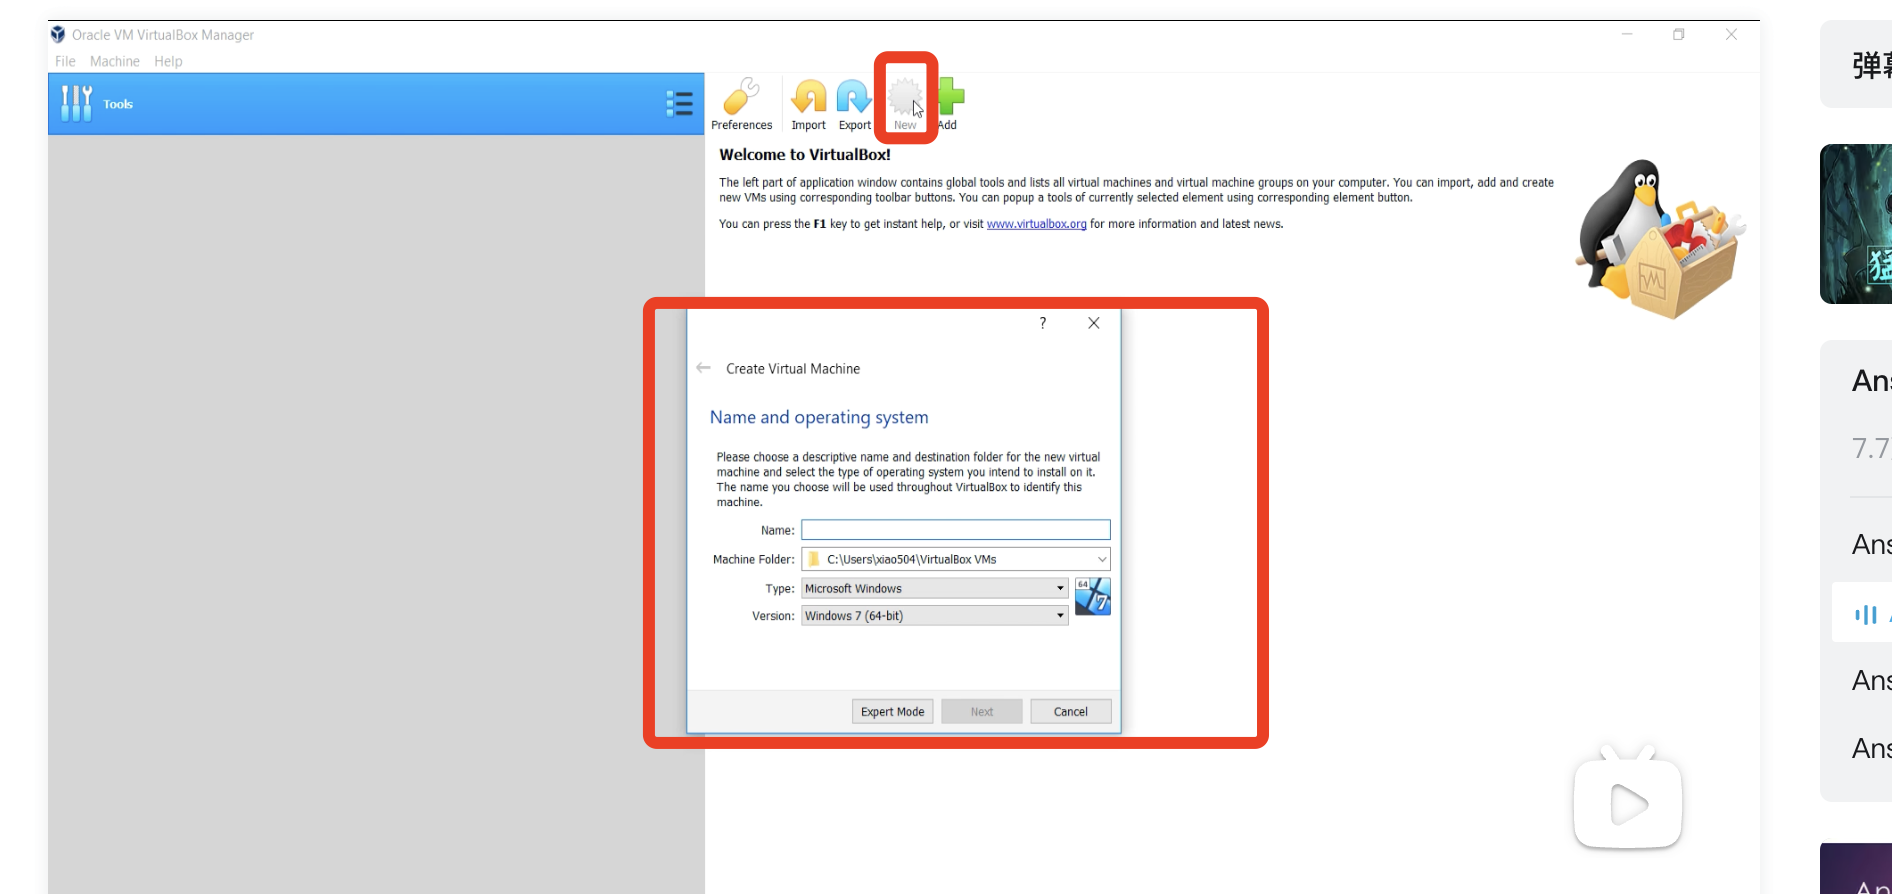Viewport: 1892px width, 894px height.
Task: Close the VirtualBox Manager window
Action: [x=1731, y=34]
